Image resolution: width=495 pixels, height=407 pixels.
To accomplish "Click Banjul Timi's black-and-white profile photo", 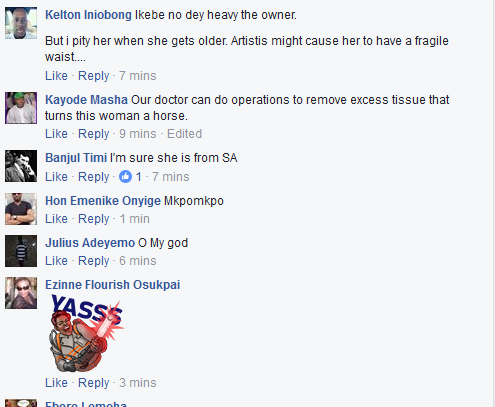I will coord(21,166).
